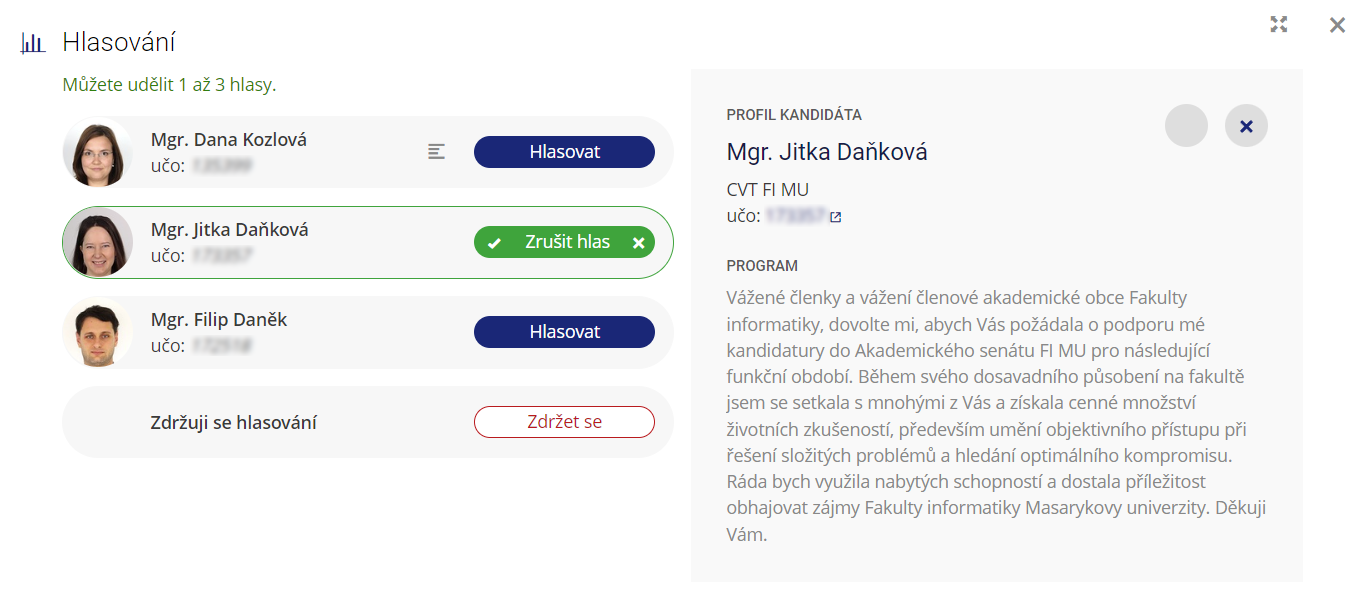The width and height of the screenshot is (1364, 595).
Task: Expand the voting dialog to fullscreen
Action: (1278, 25)
